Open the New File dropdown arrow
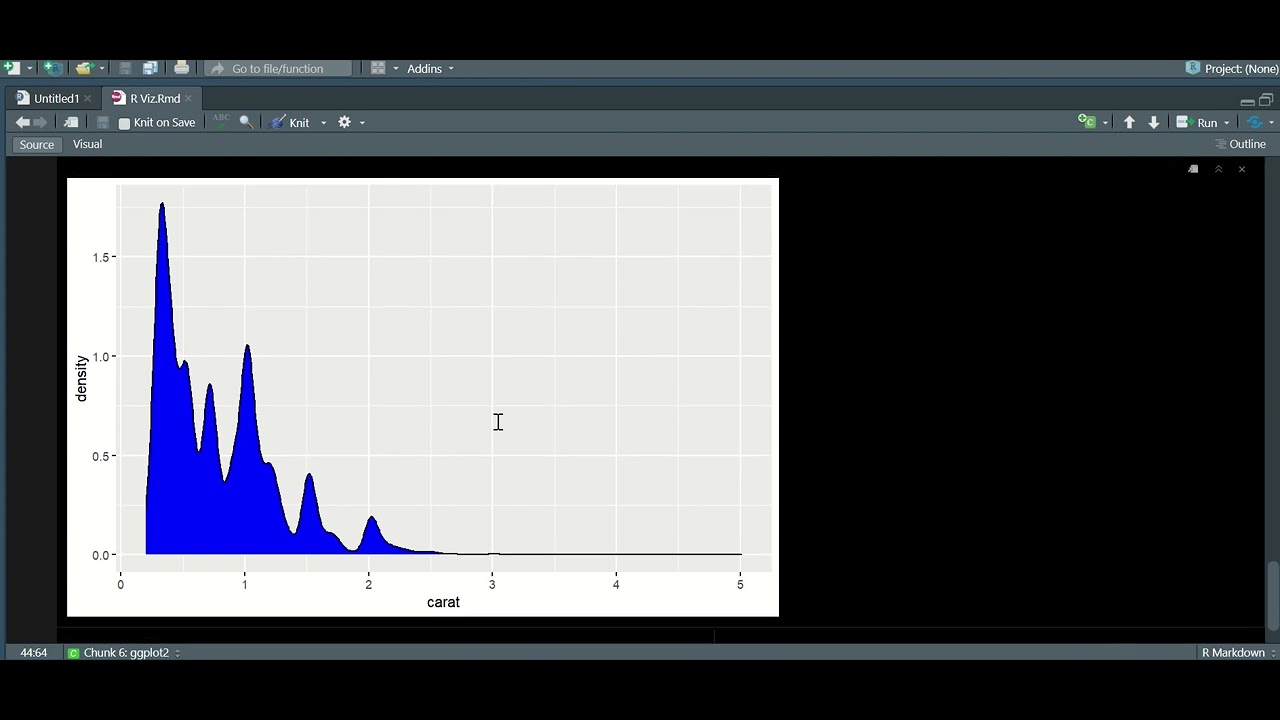Image resolution: width=1280 pixels, height=720 pixels. (x=30, y=68)
